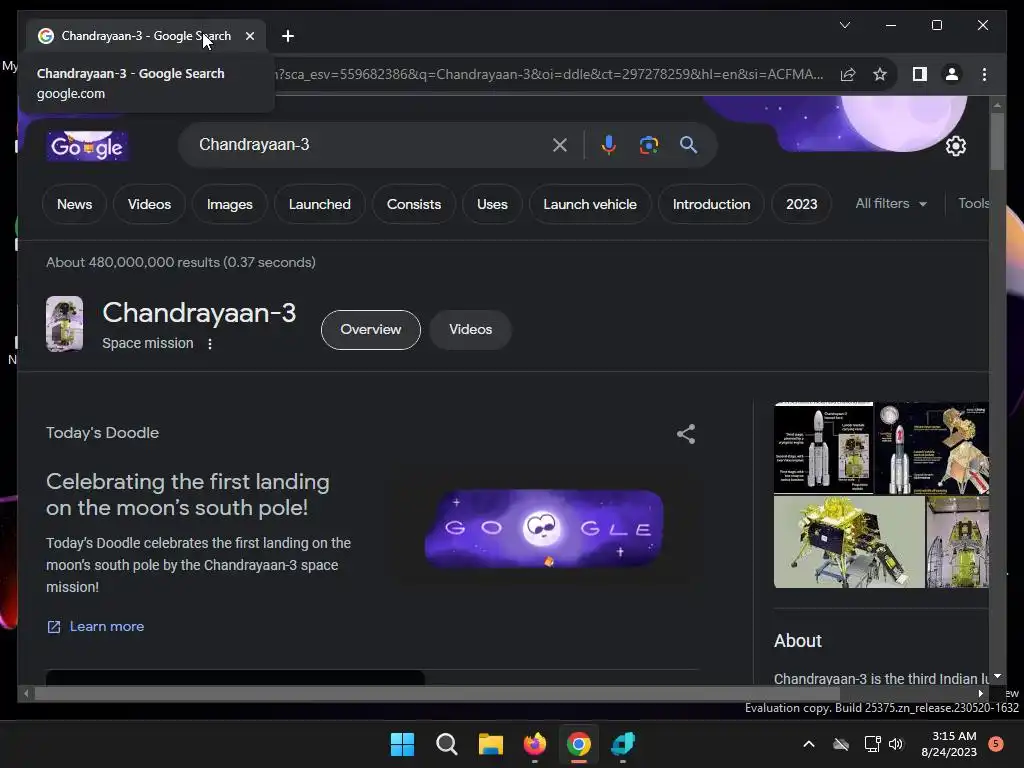Clear the search box text
This screenshot has height=768, width=1024.
pyautogui.click(x=560, y=145)
